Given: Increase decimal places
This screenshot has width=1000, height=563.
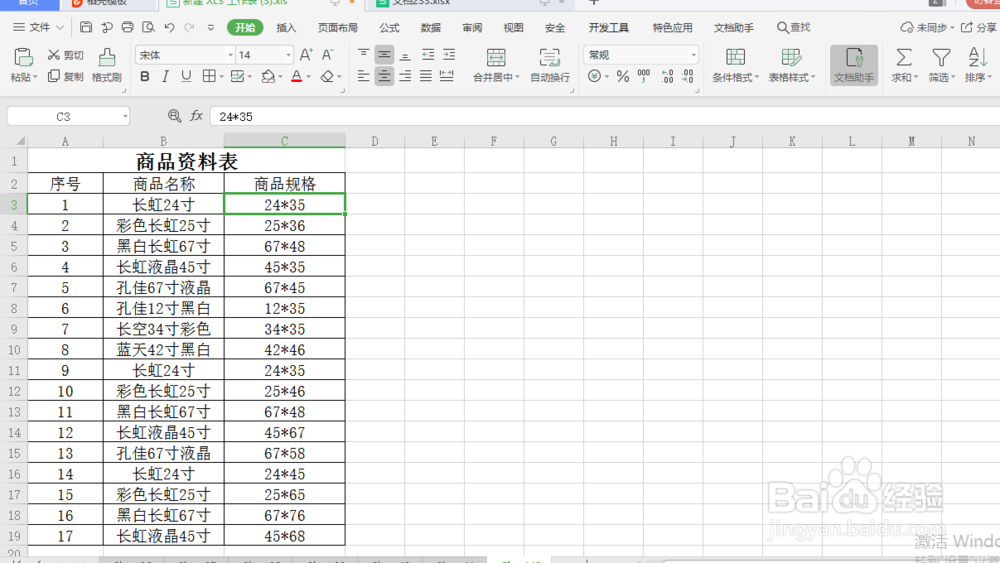Looking at the screenshot, I should pyautogui.click(x=667, y=77).
